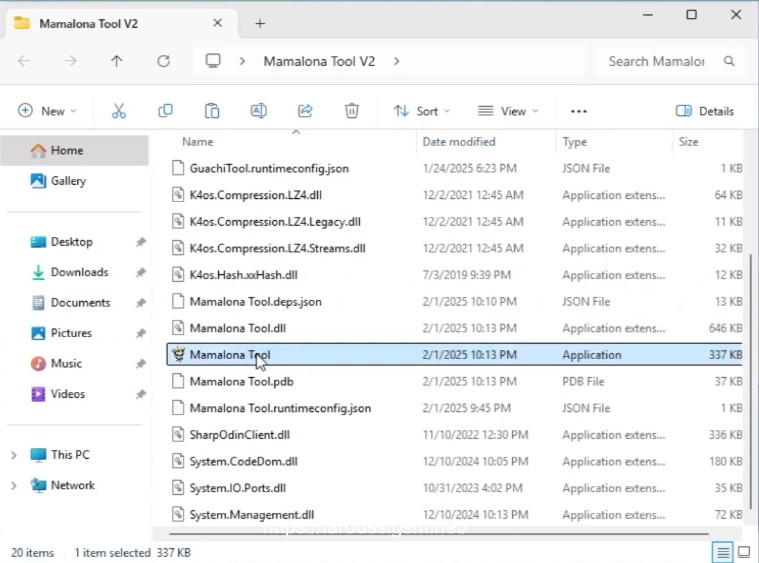The height and width of the screenshot is (563, 759).
Task: Select System.IO.Ports.dll file name
Action: (x=238, y=488)
